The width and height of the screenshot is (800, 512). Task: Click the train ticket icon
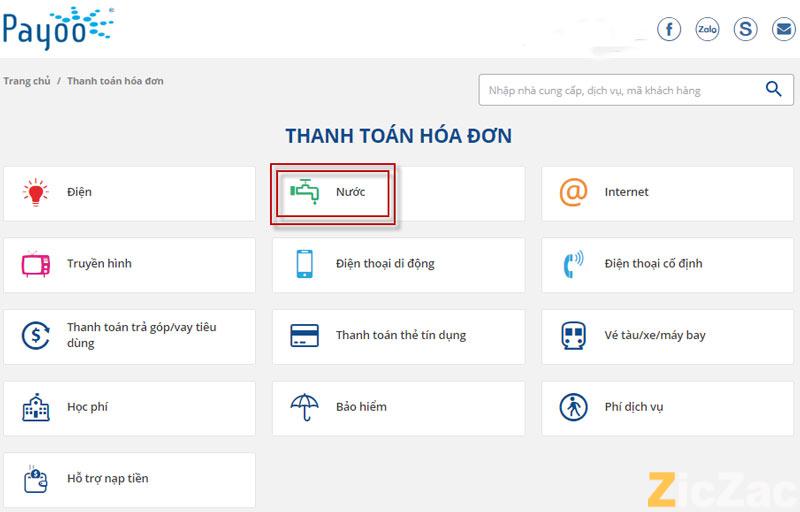[x=573, y=336]
